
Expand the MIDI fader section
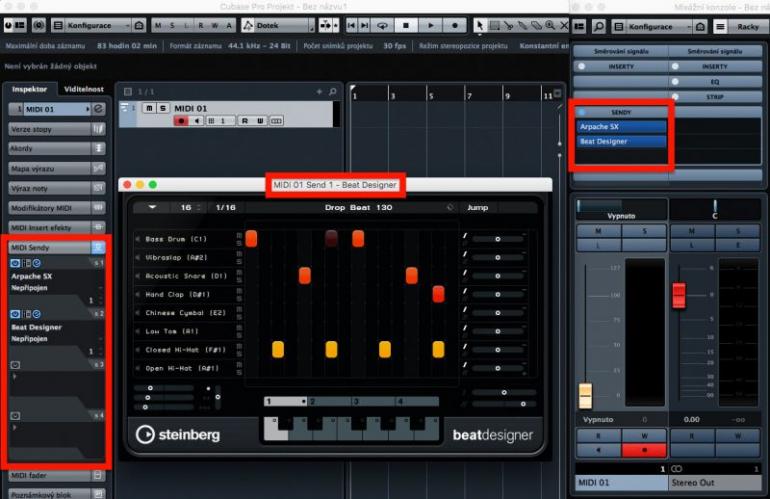(x=56, y=475)
